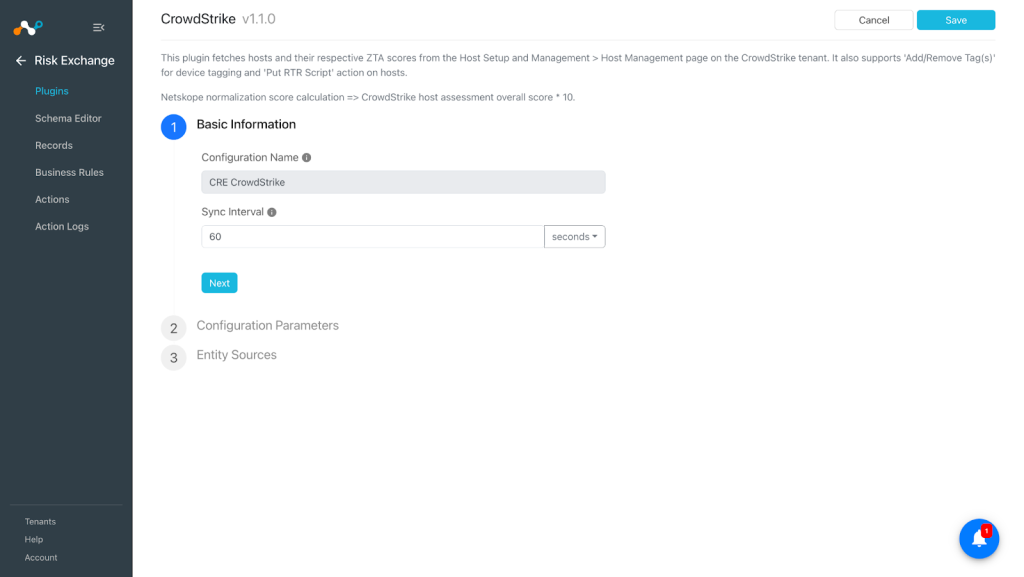Click the Next button
This screenshot has height=577, width=1024.
pos(219,283)
